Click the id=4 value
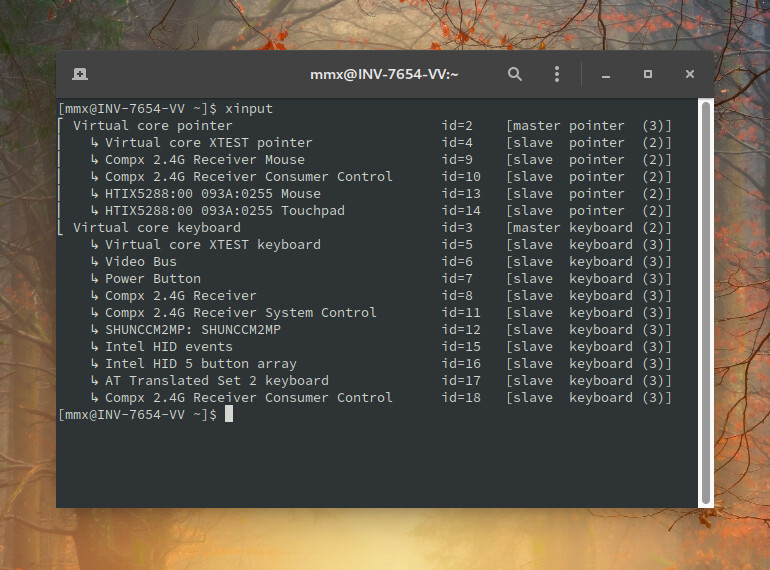770x570 pixels. tap(457, 143)
